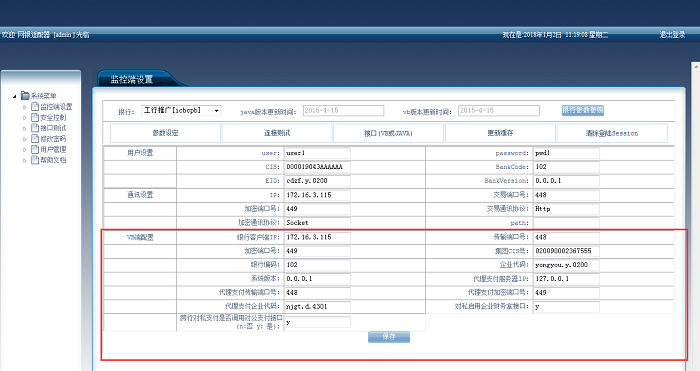Click the blue 银行参数帮助 button
Image resolution: width=700 pixels, height=371 pixels.
pos(583,110)
